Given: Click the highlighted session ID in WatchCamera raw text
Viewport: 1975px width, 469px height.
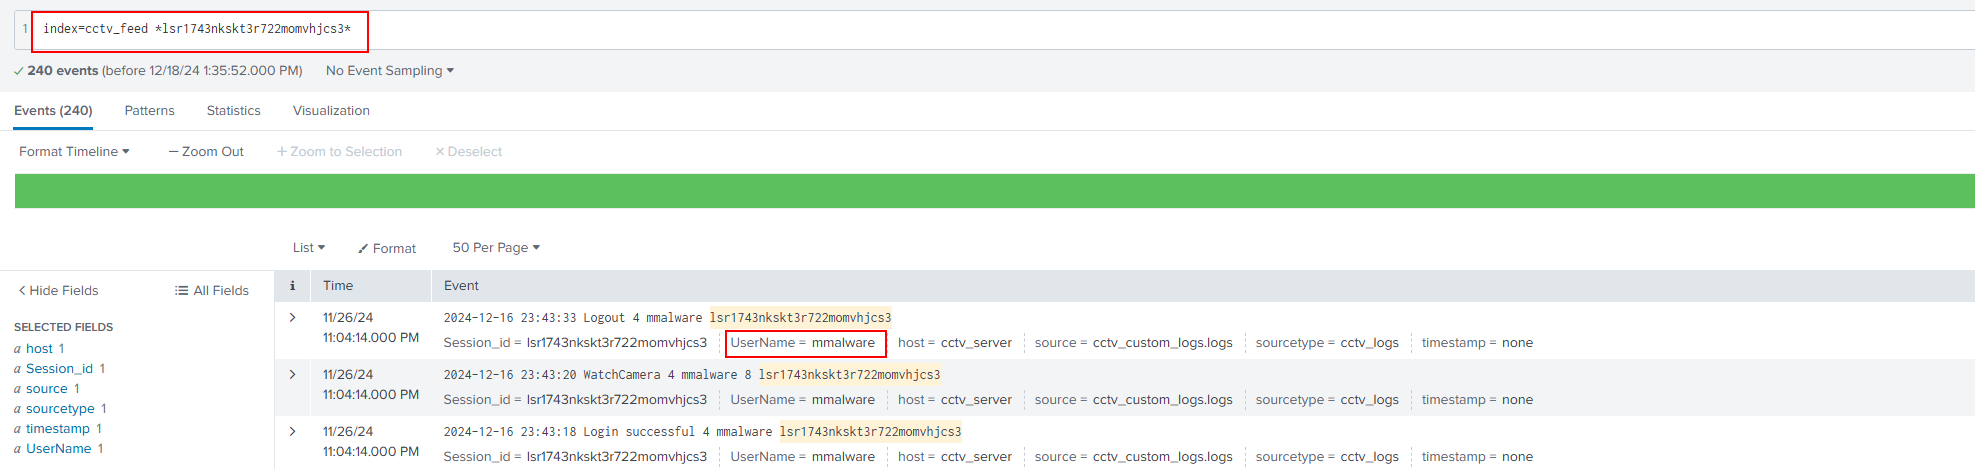Looking at the screenshot, I should (x=849, y=375).
